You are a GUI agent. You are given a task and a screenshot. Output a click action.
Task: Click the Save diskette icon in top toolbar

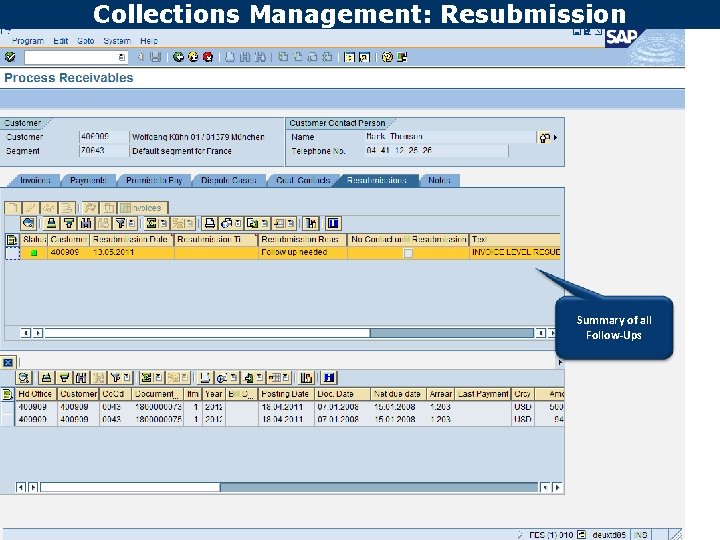[156, 57]
